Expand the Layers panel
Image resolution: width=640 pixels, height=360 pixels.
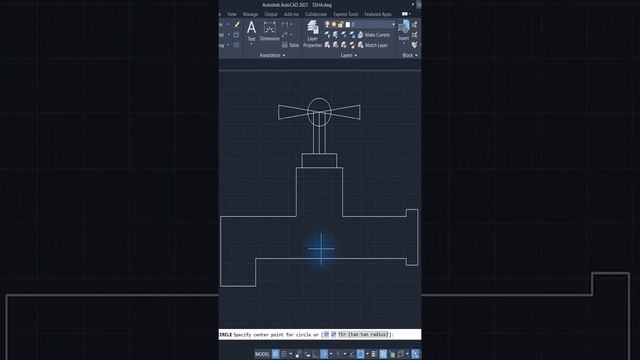tap(349, 55)
